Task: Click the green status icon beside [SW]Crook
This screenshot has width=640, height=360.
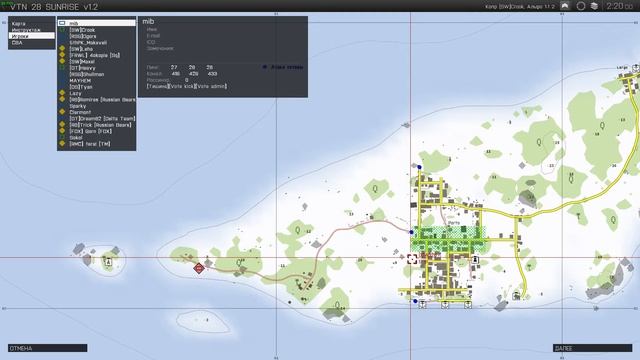Action: point(62,30)
